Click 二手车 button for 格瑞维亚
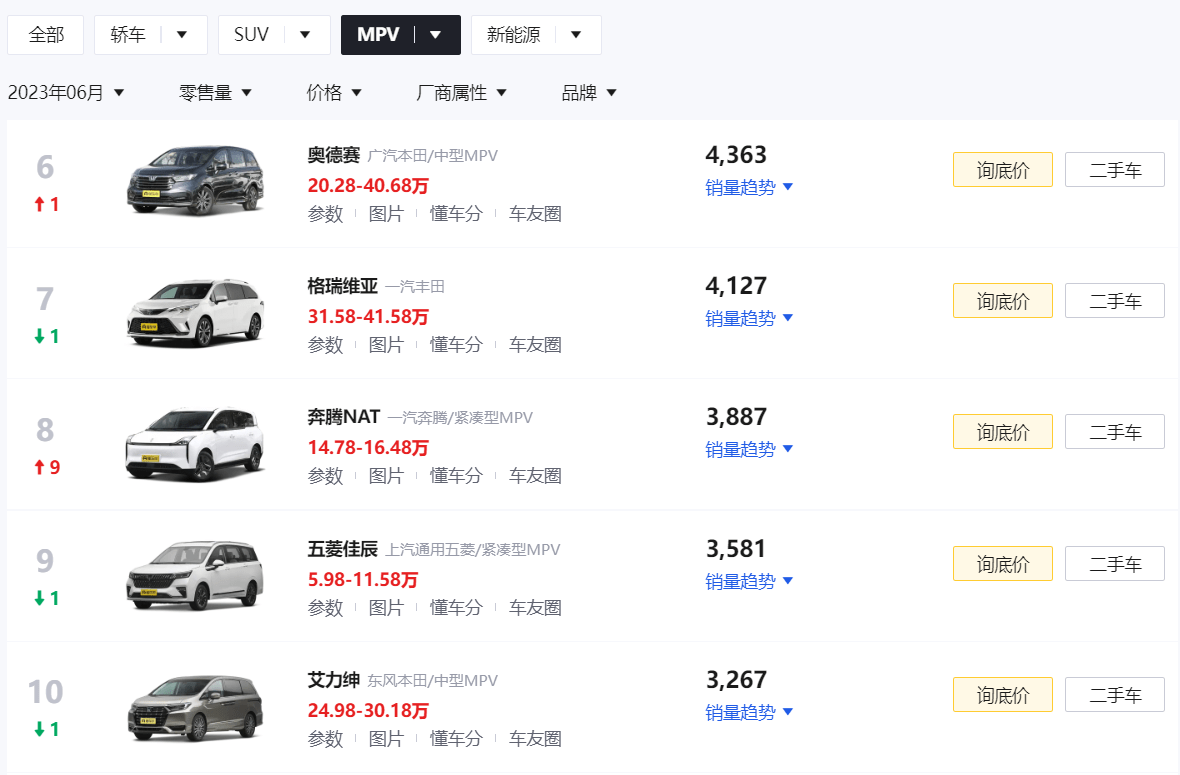 1114,300
